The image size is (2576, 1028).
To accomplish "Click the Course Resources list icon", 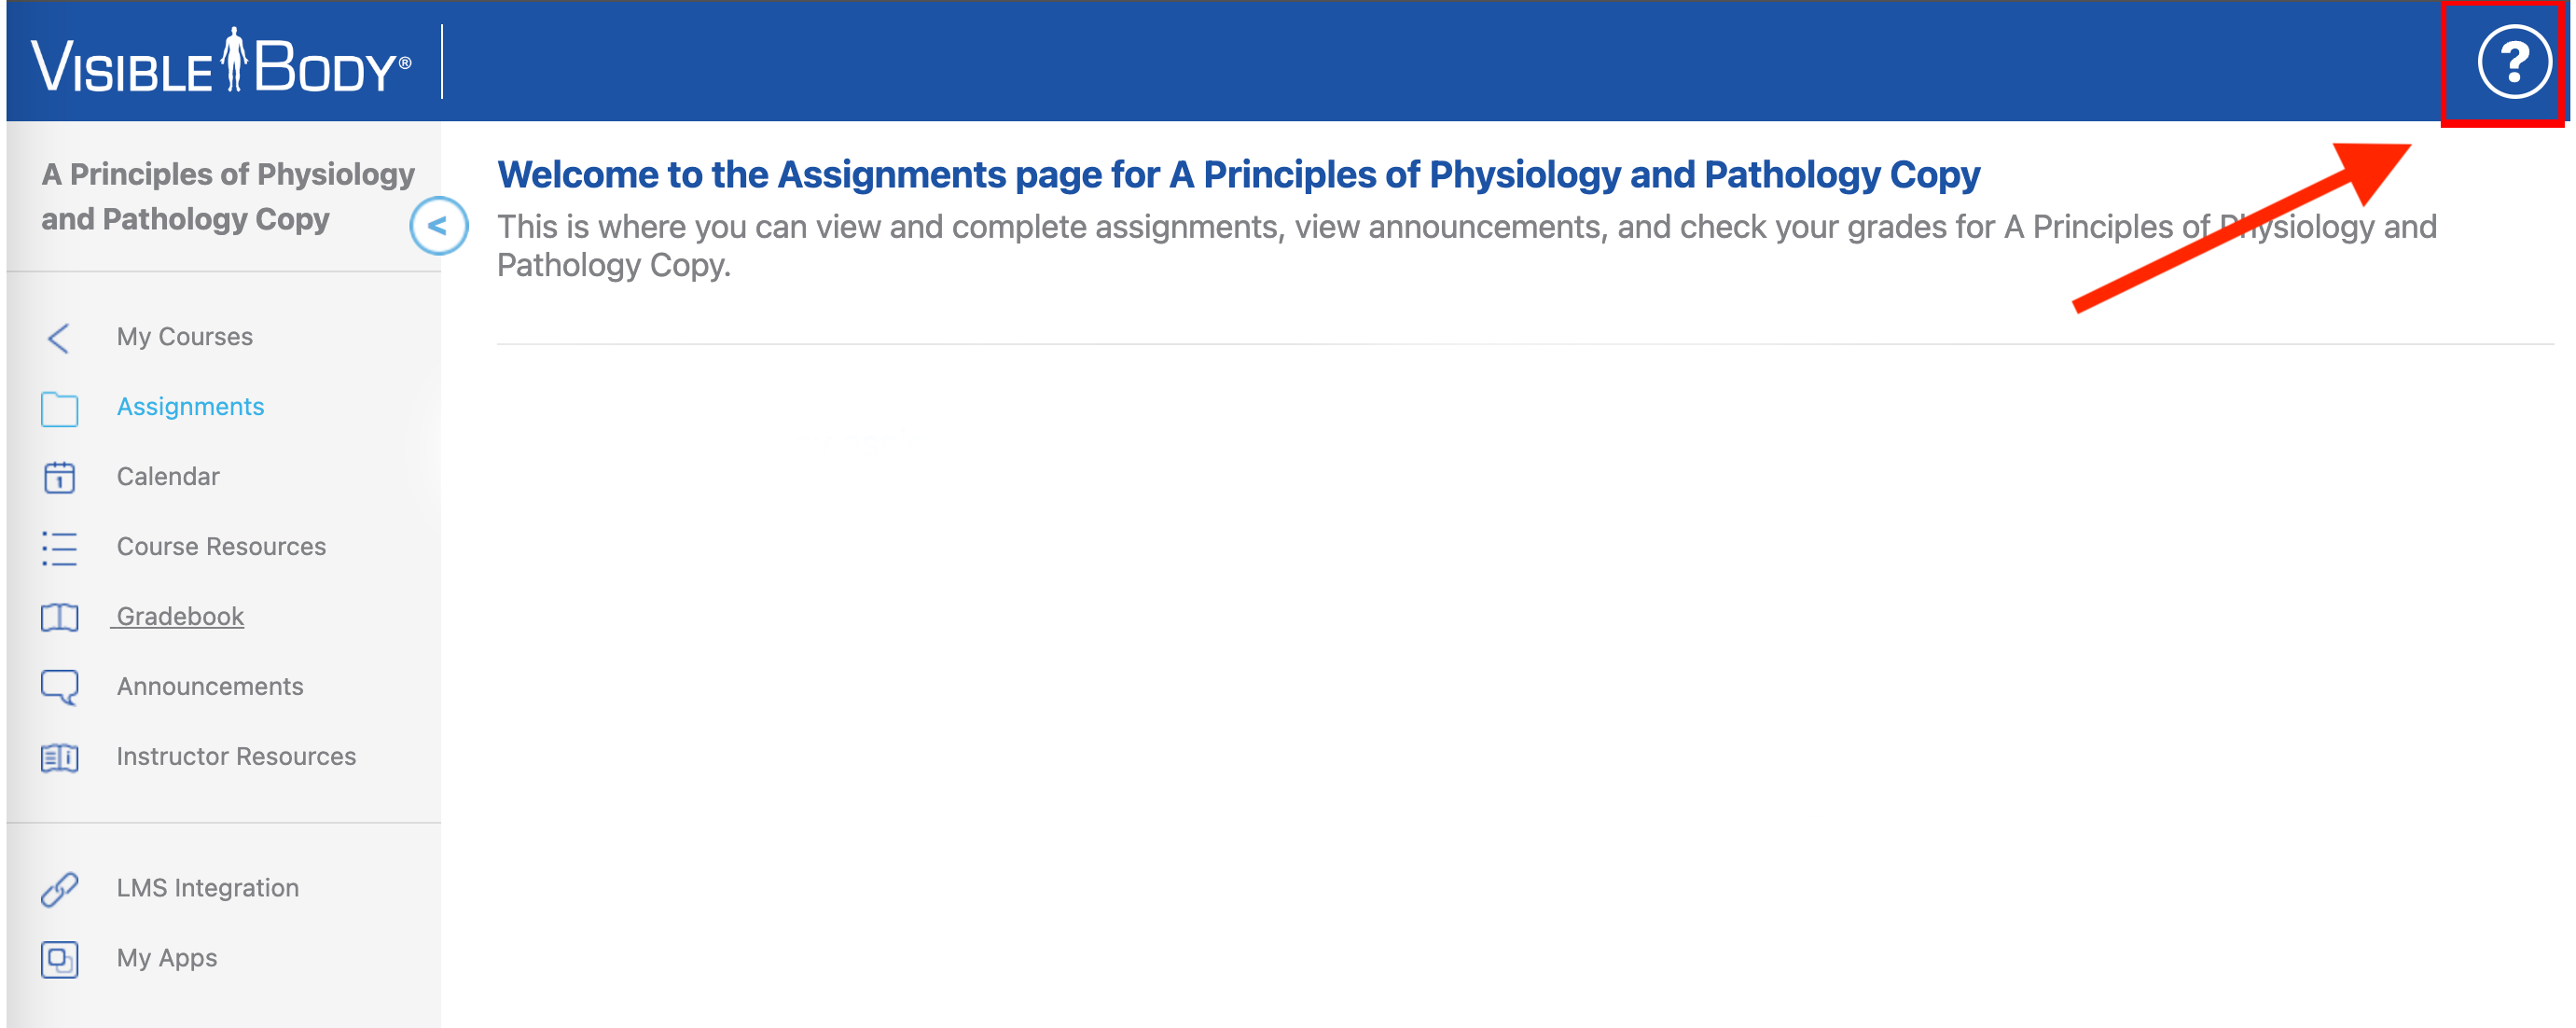I will tap(59, 548).
